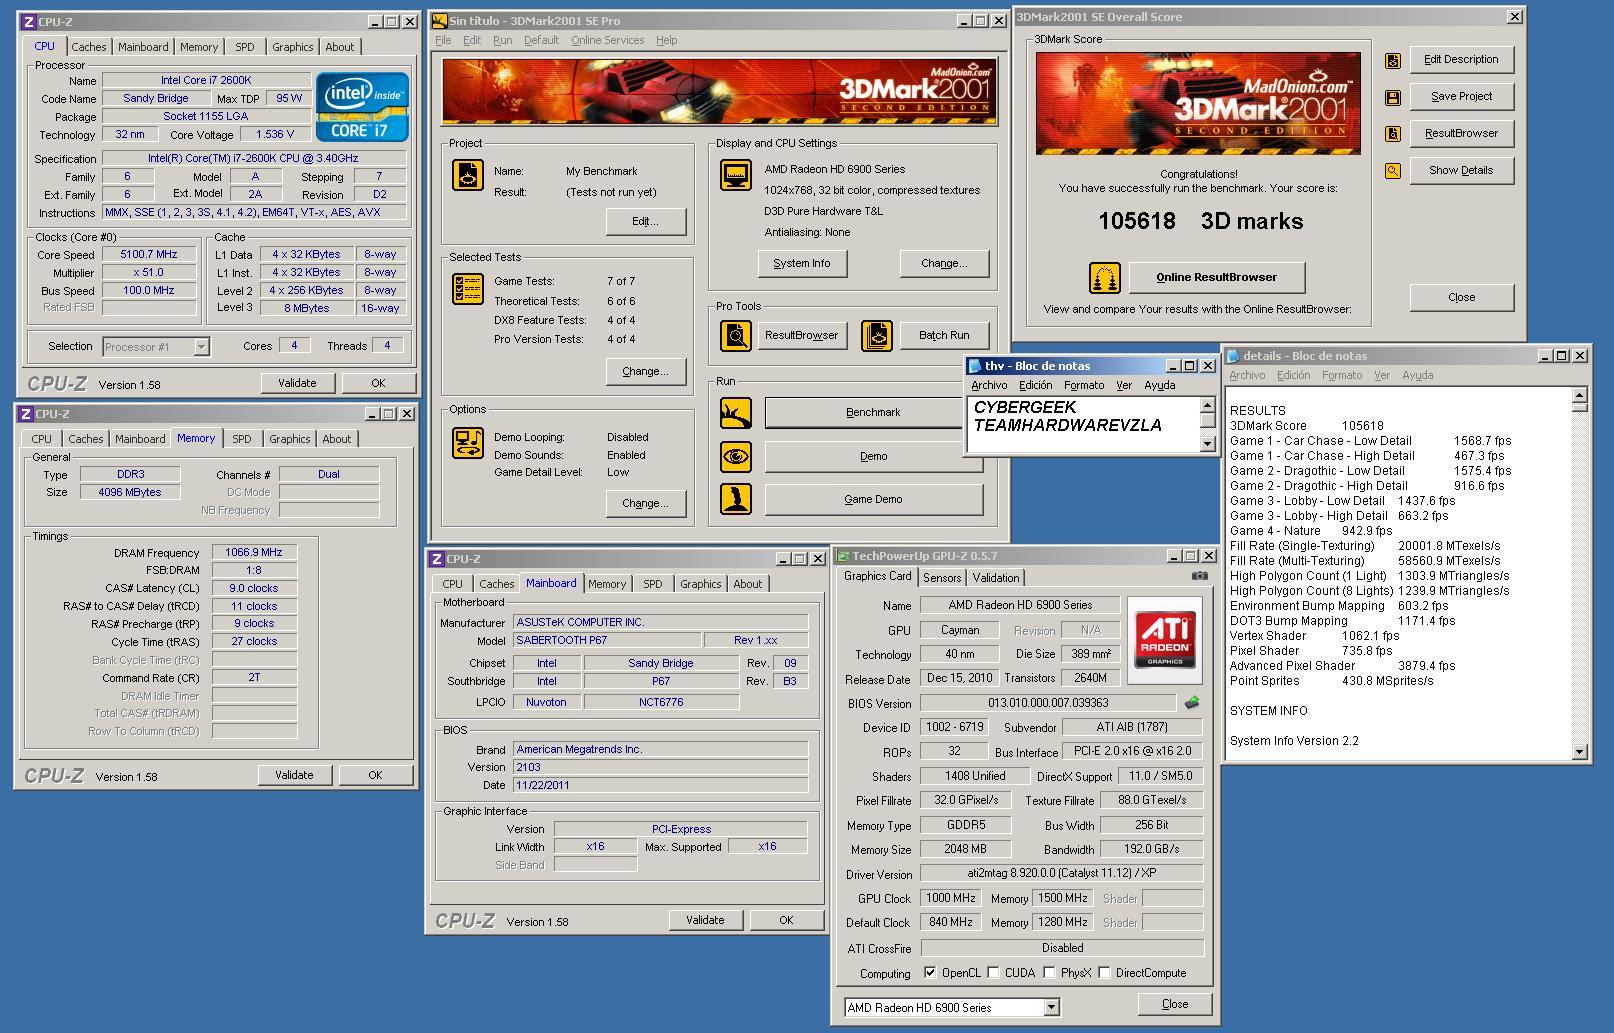The height and width of the screenshot is (1033, 1614).
Task: Click the Save Project floppy icon
Action: pos(1392,97)
